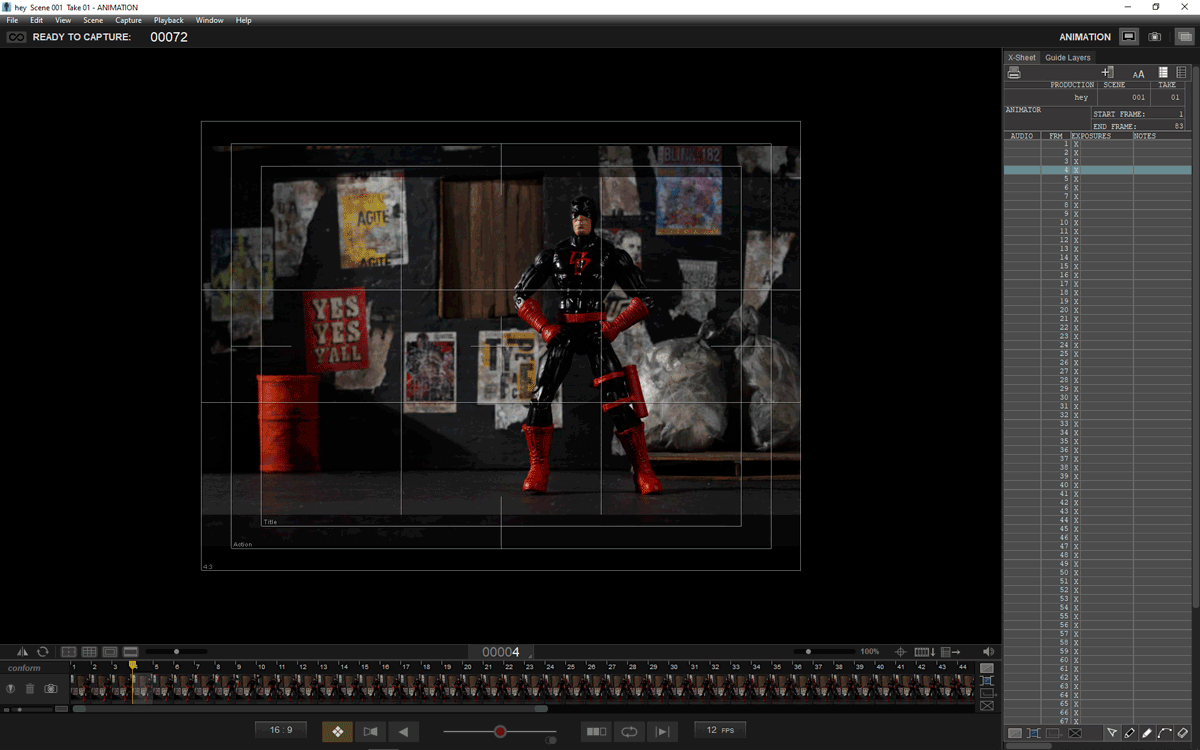Open the 16:9 aspect ratio selector
The height and width of the screenshot is (750, 1200).
tap(281, 730)
